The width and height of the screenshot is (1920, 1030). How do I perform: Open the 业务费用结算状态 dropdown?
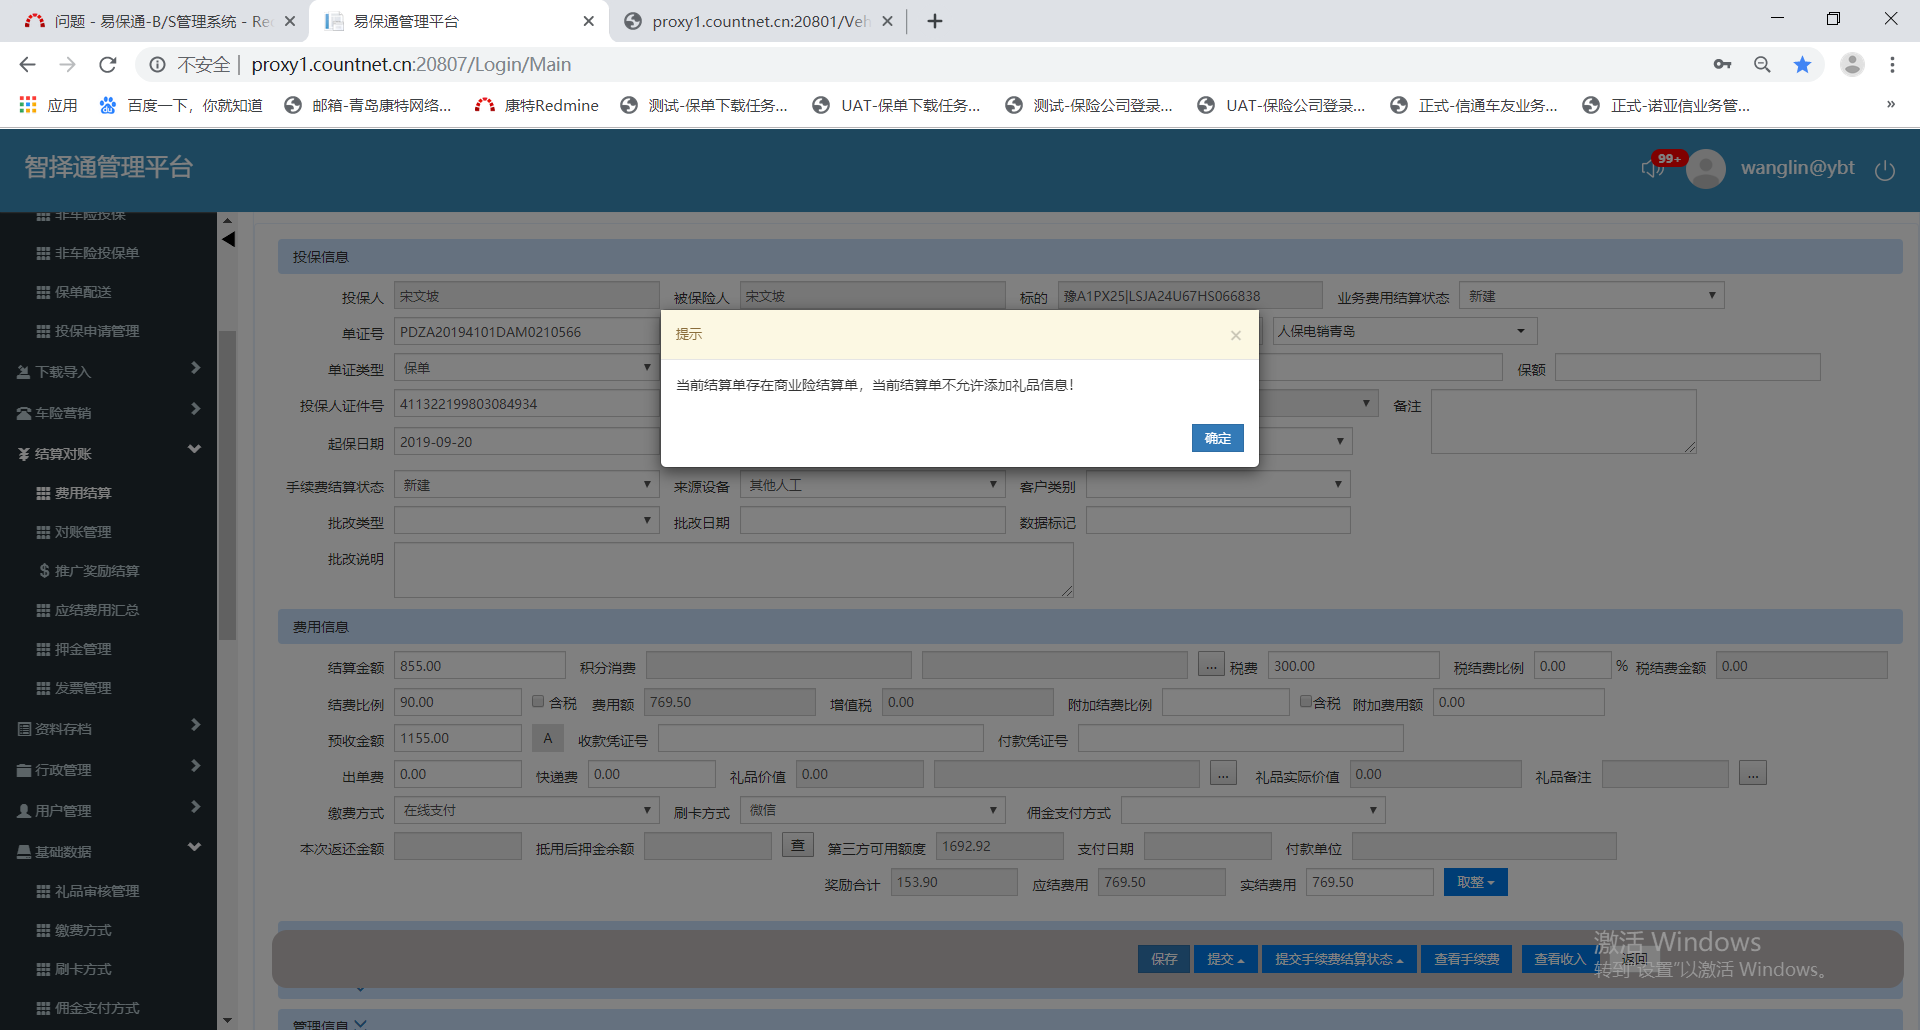tap(1591, 296)
